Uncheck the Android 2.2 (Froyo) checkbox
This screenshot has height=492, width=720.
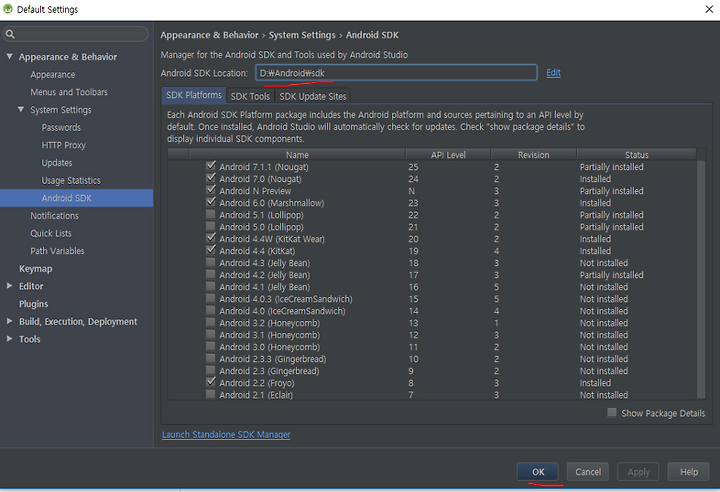coord(211,382)
